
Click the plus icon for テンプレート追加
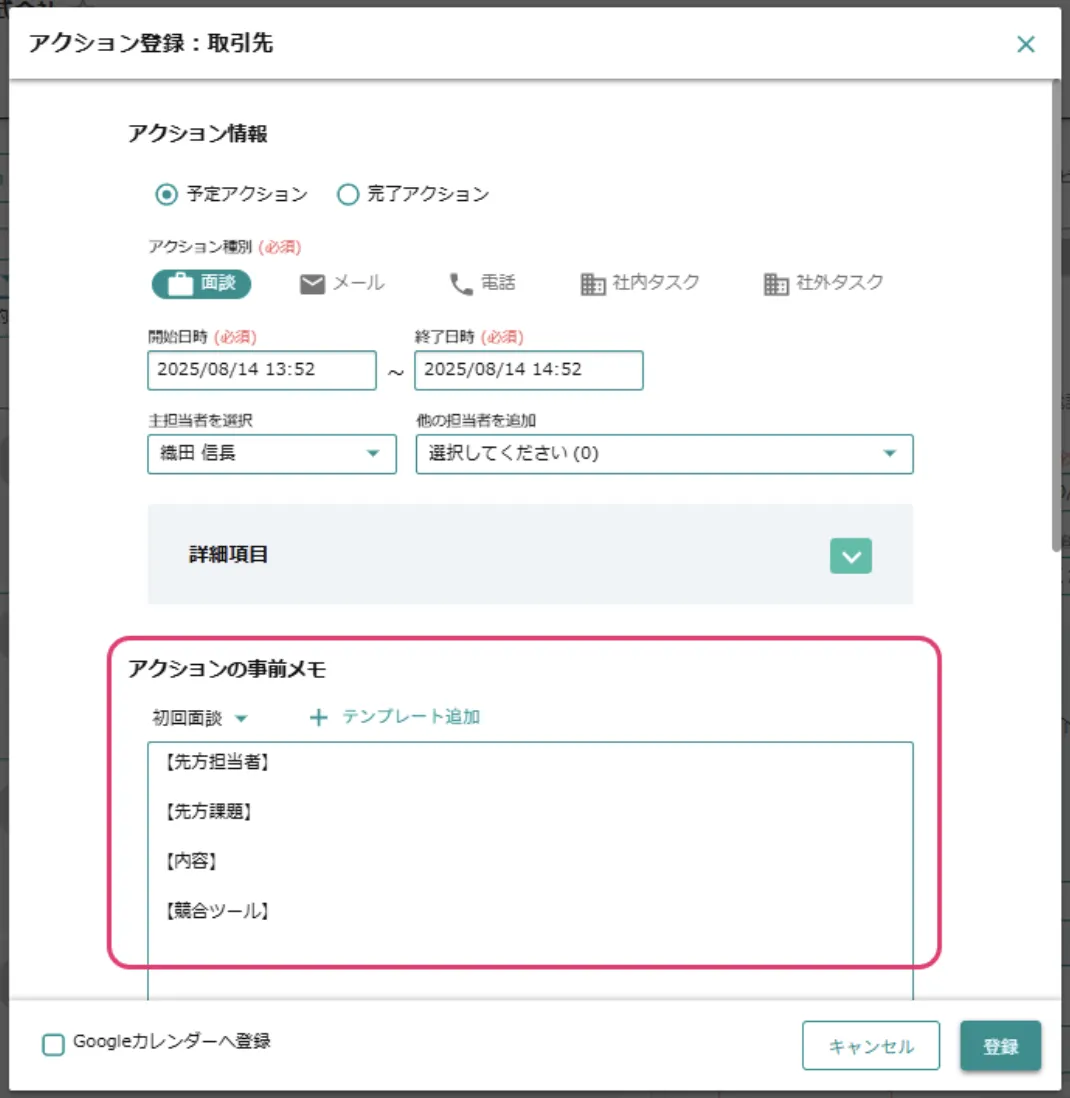click(319, 717)
